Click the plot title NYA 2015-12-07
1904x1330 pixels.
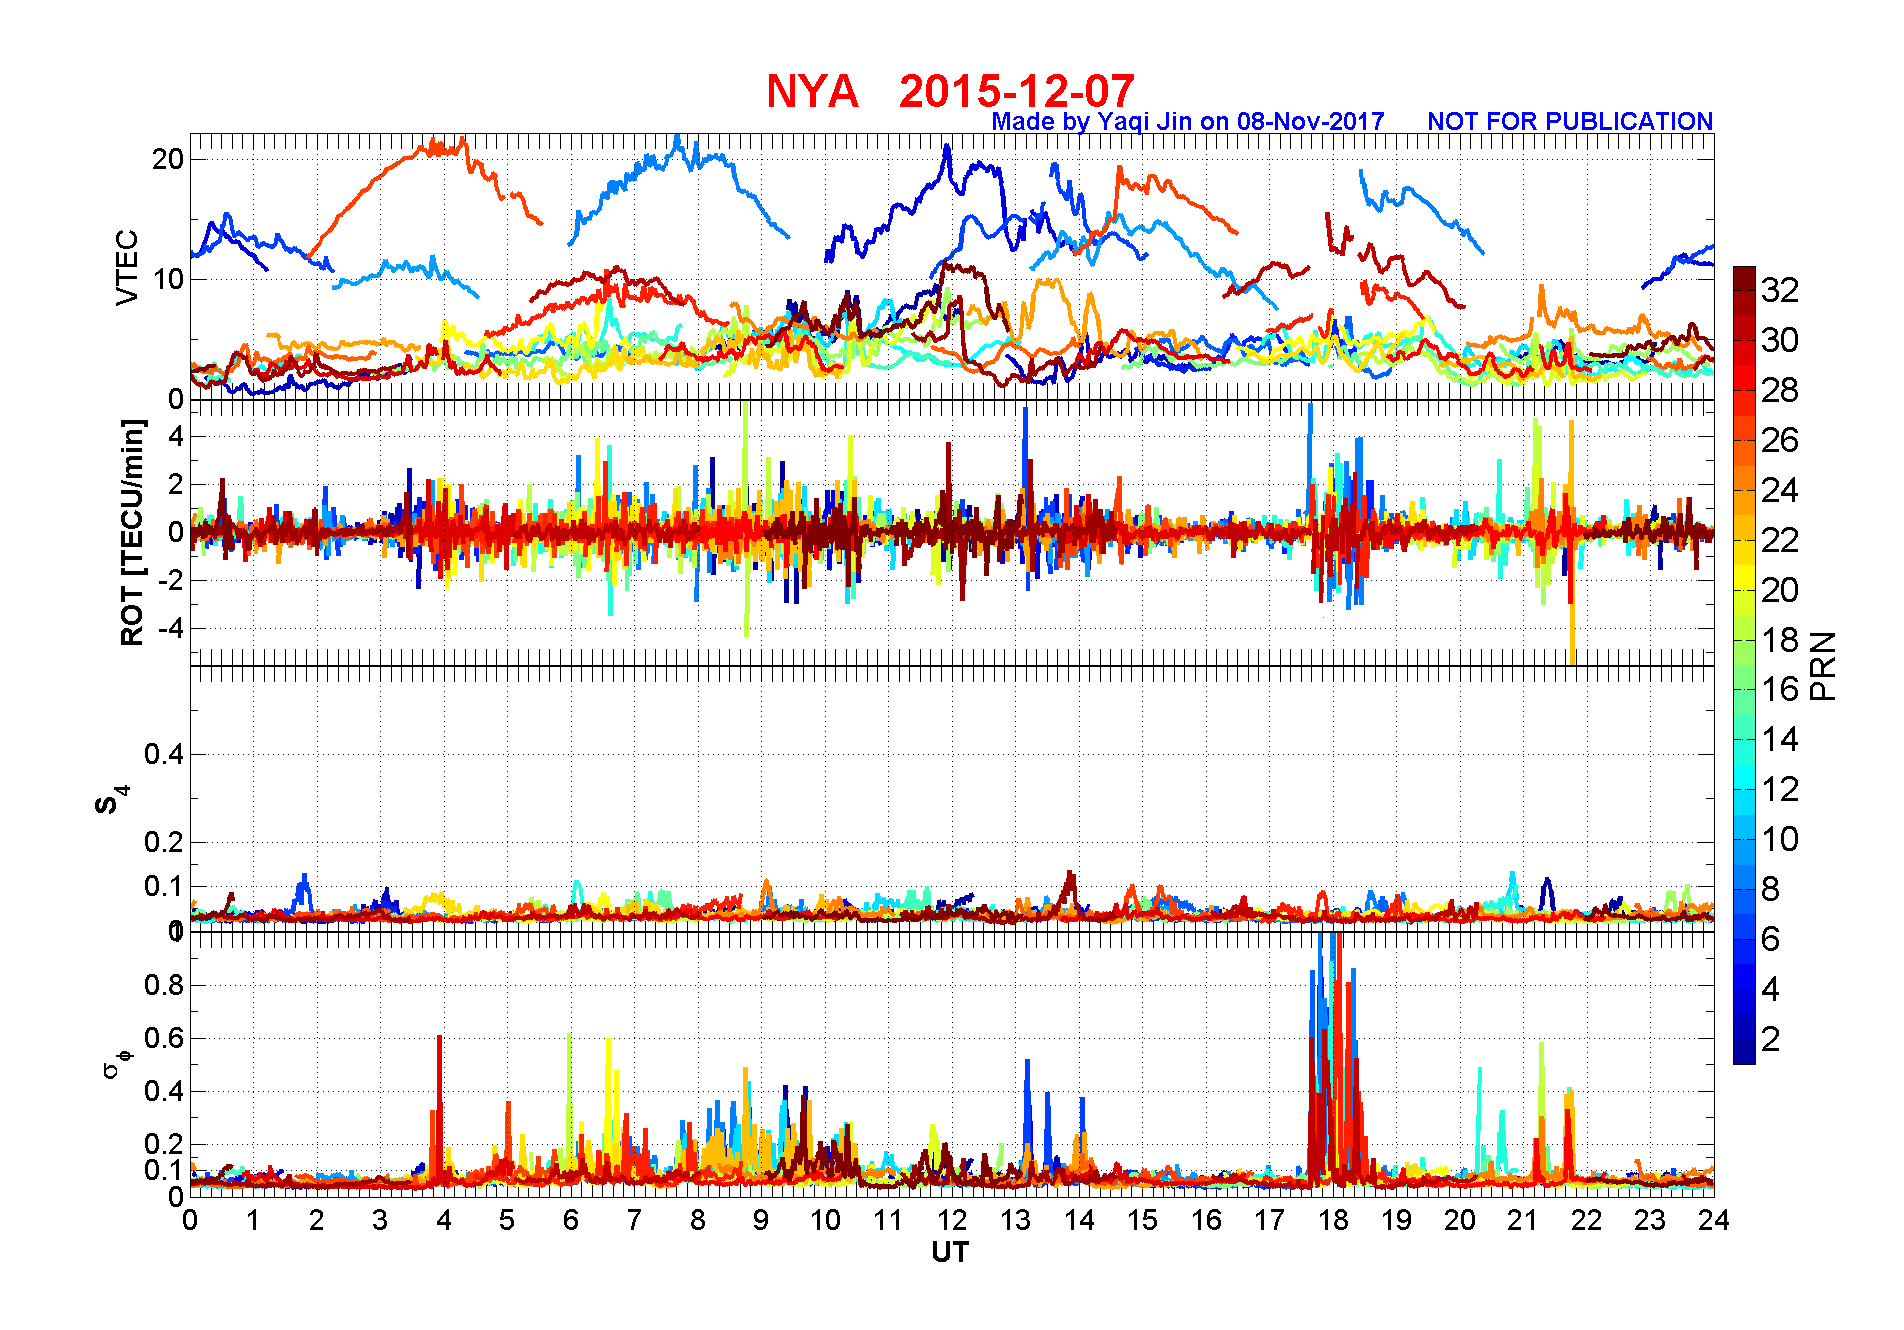point(950,91)
